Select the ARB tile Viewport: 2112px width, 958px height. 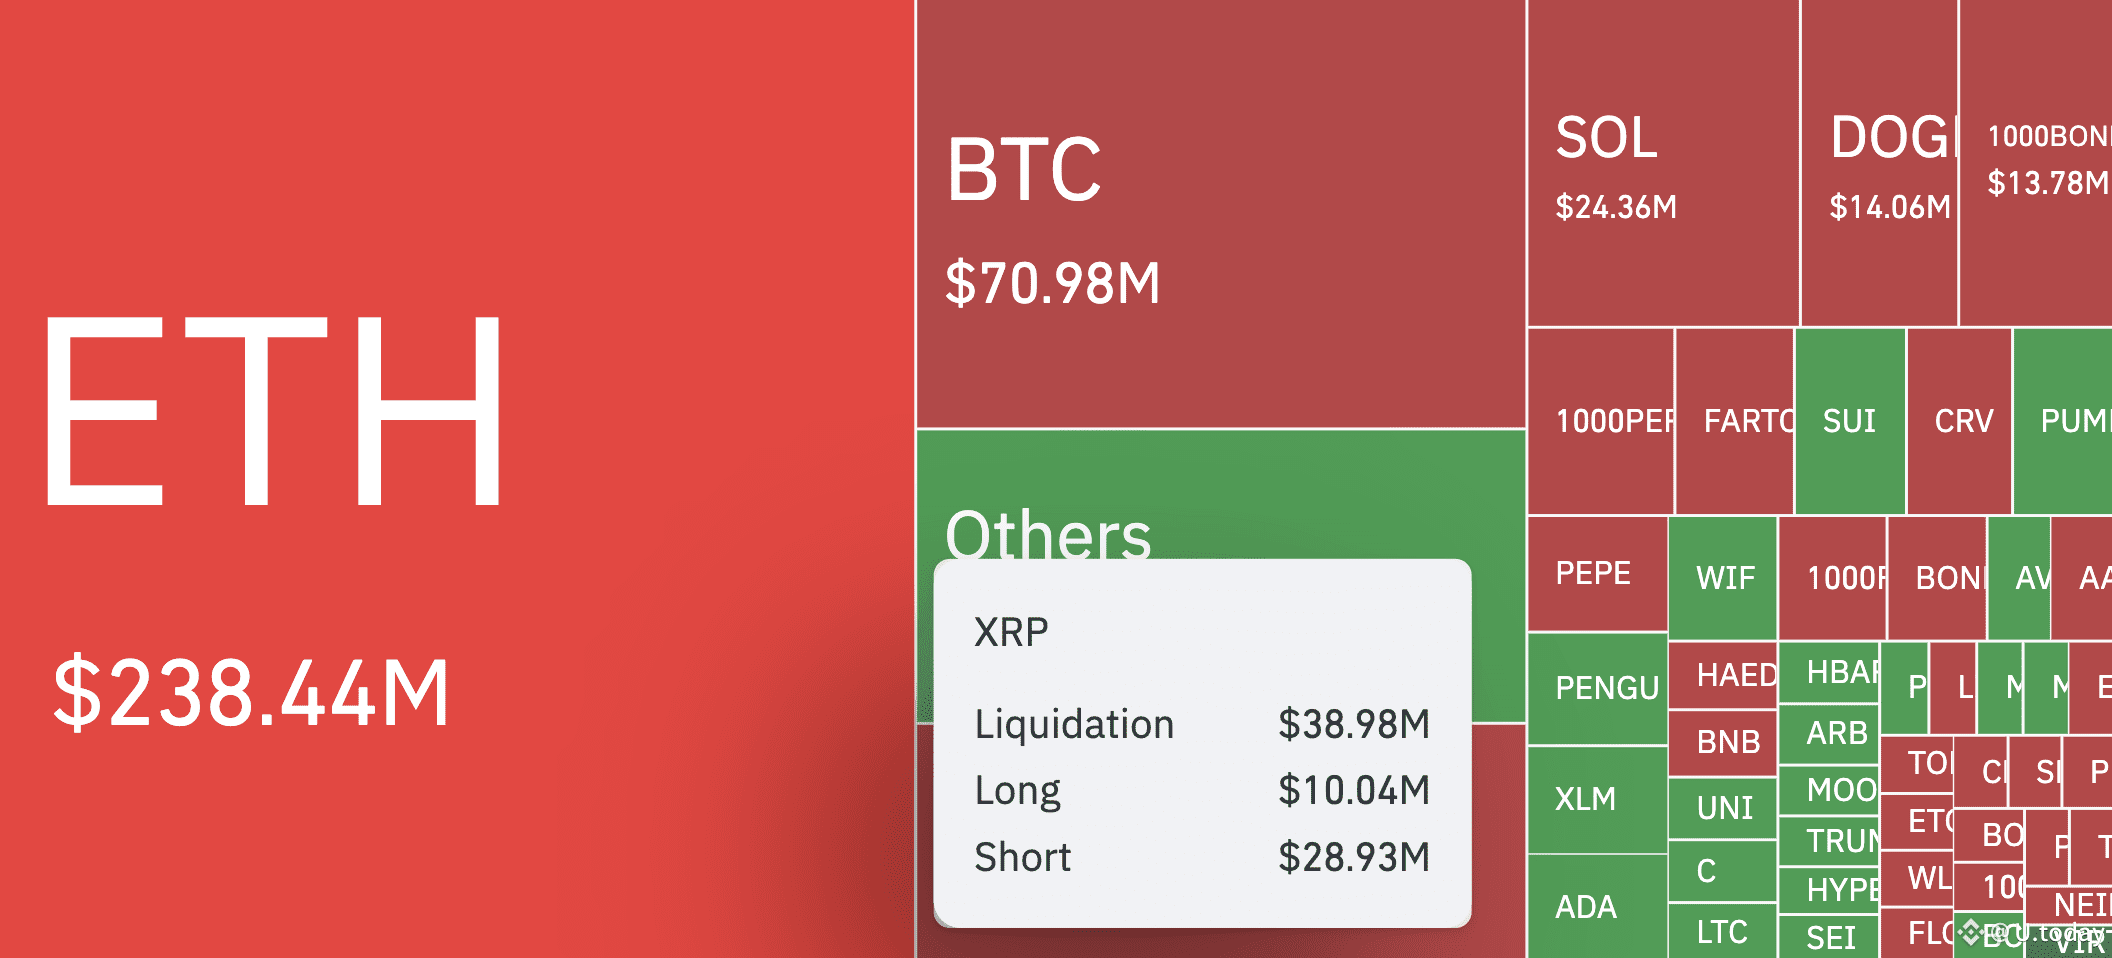(1829, 733)
